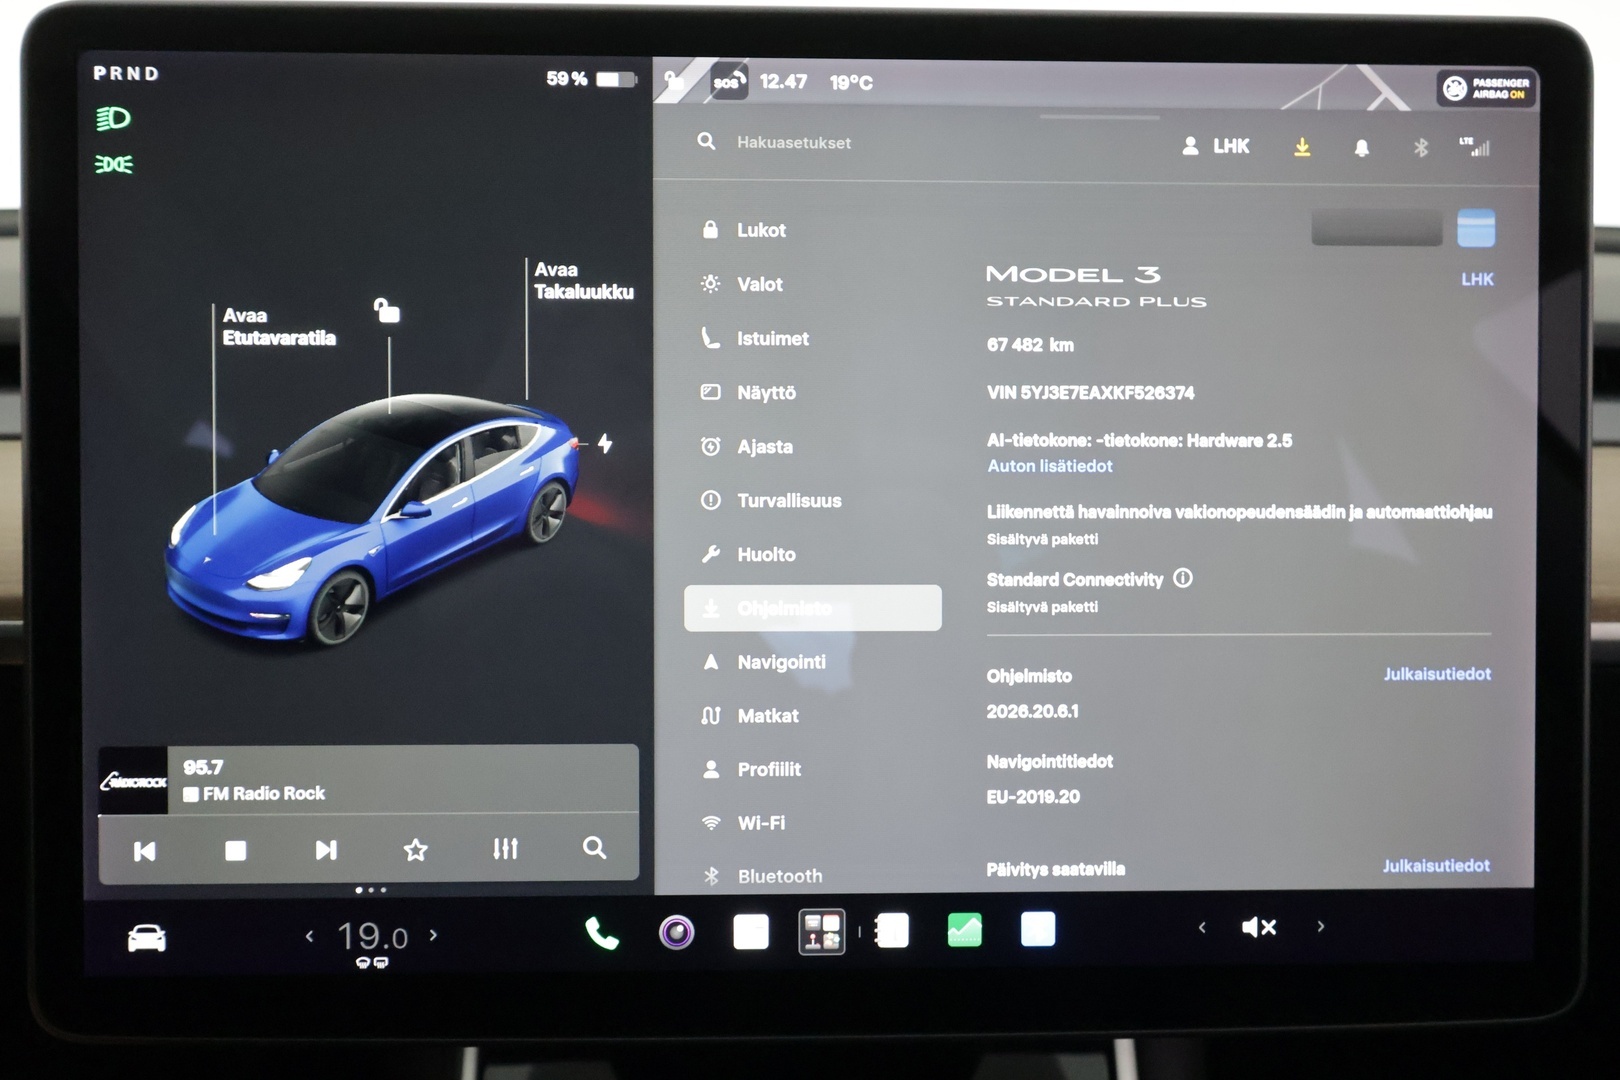Open the light blue app icon
Viewport: 1620px width, 1080px height.
(x=1037, y=929)
